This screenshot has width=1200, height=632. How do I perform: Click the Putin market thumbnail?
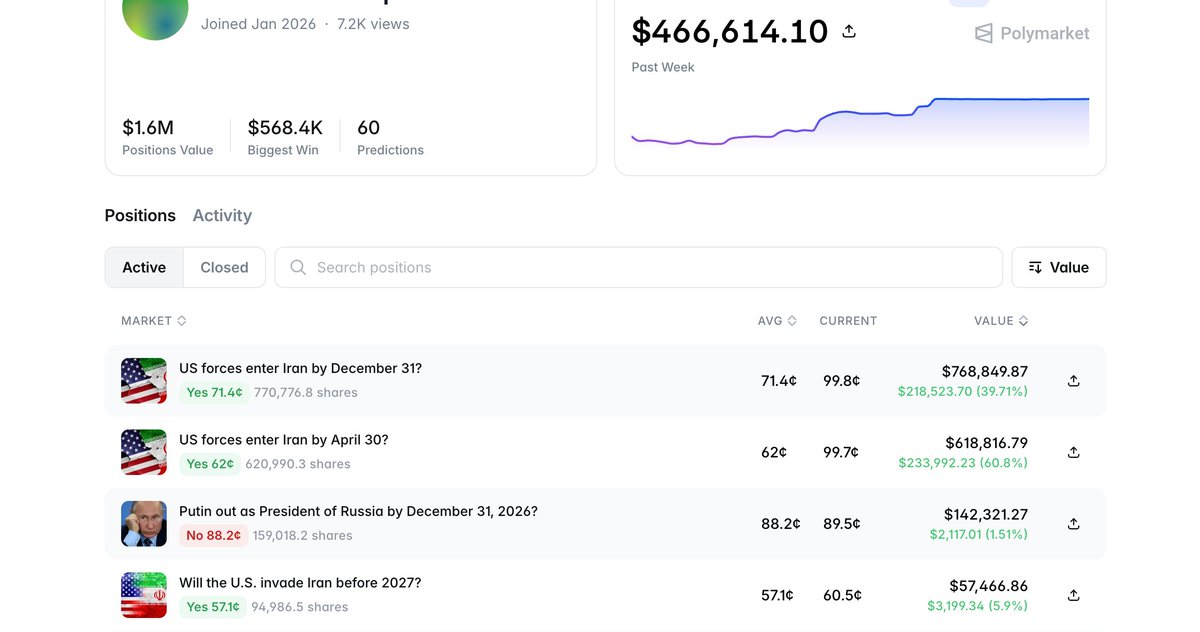[x=144, y=524]
